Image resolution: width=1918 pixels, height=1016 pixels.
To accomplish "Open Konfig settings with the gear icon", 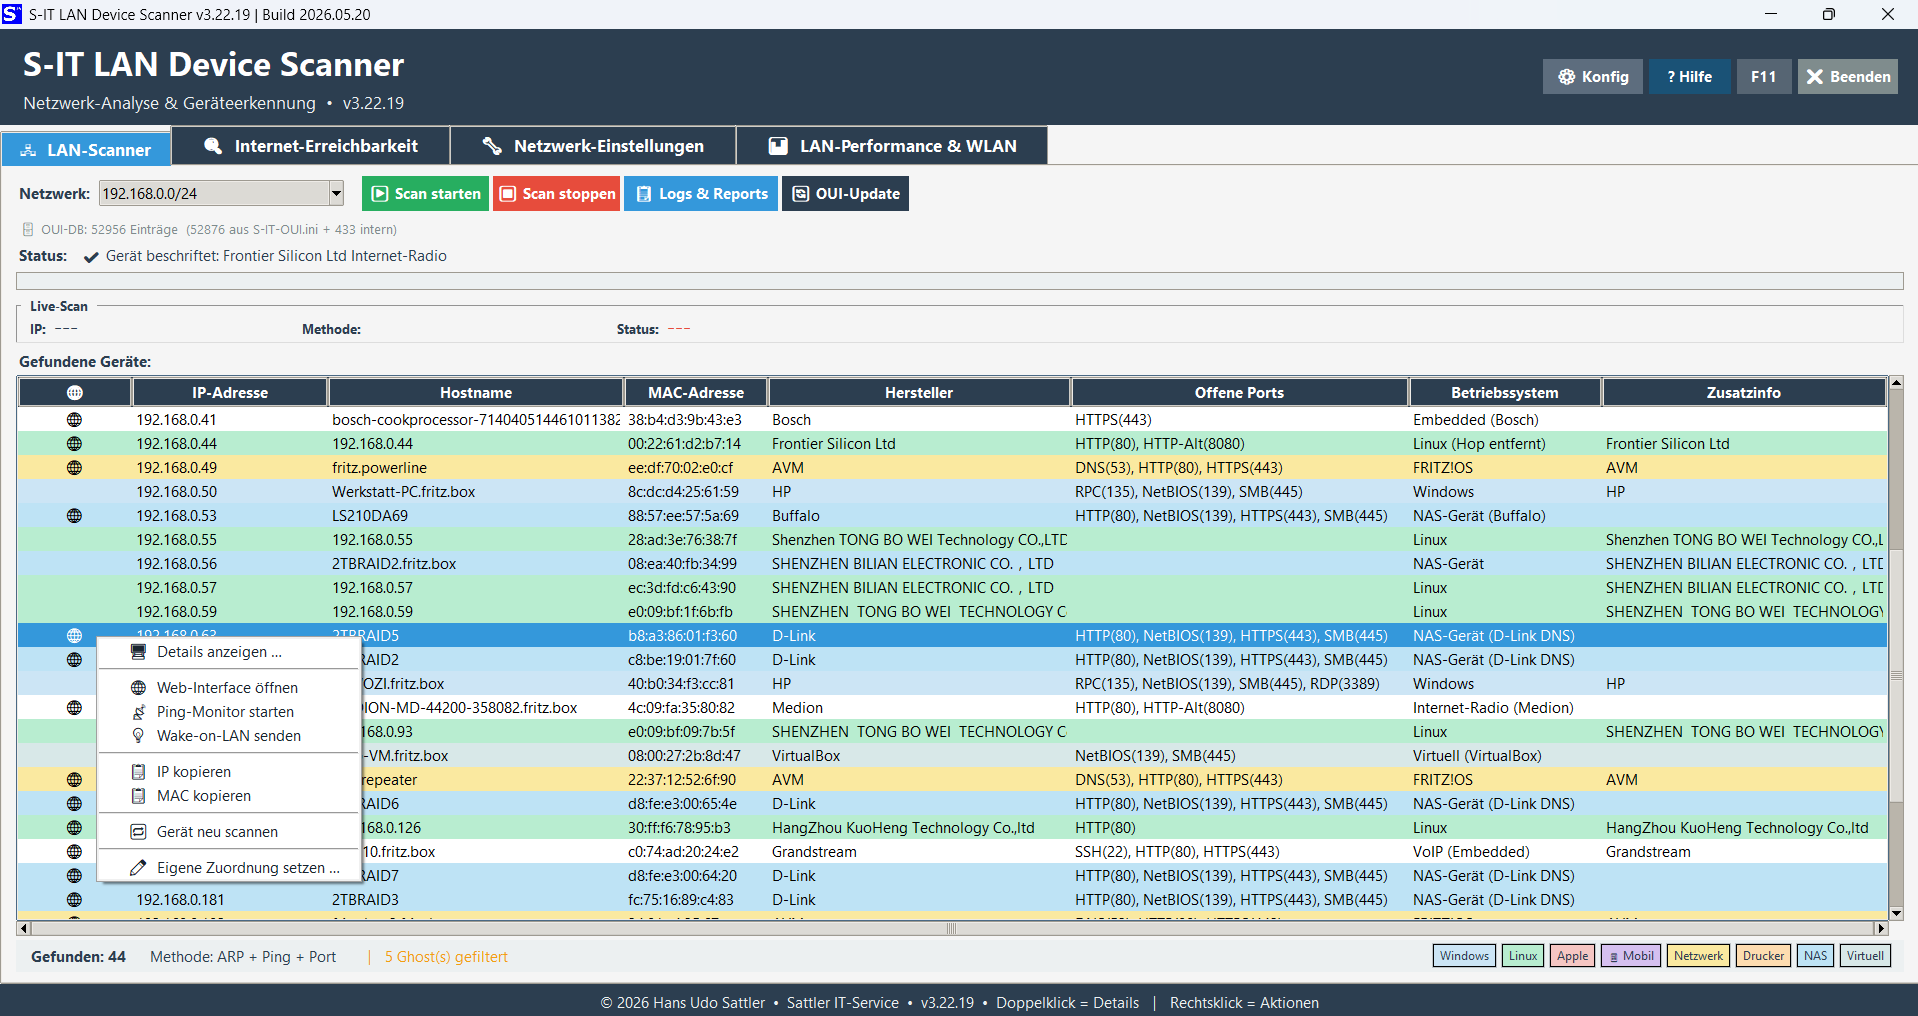I will click(1593, 77).
